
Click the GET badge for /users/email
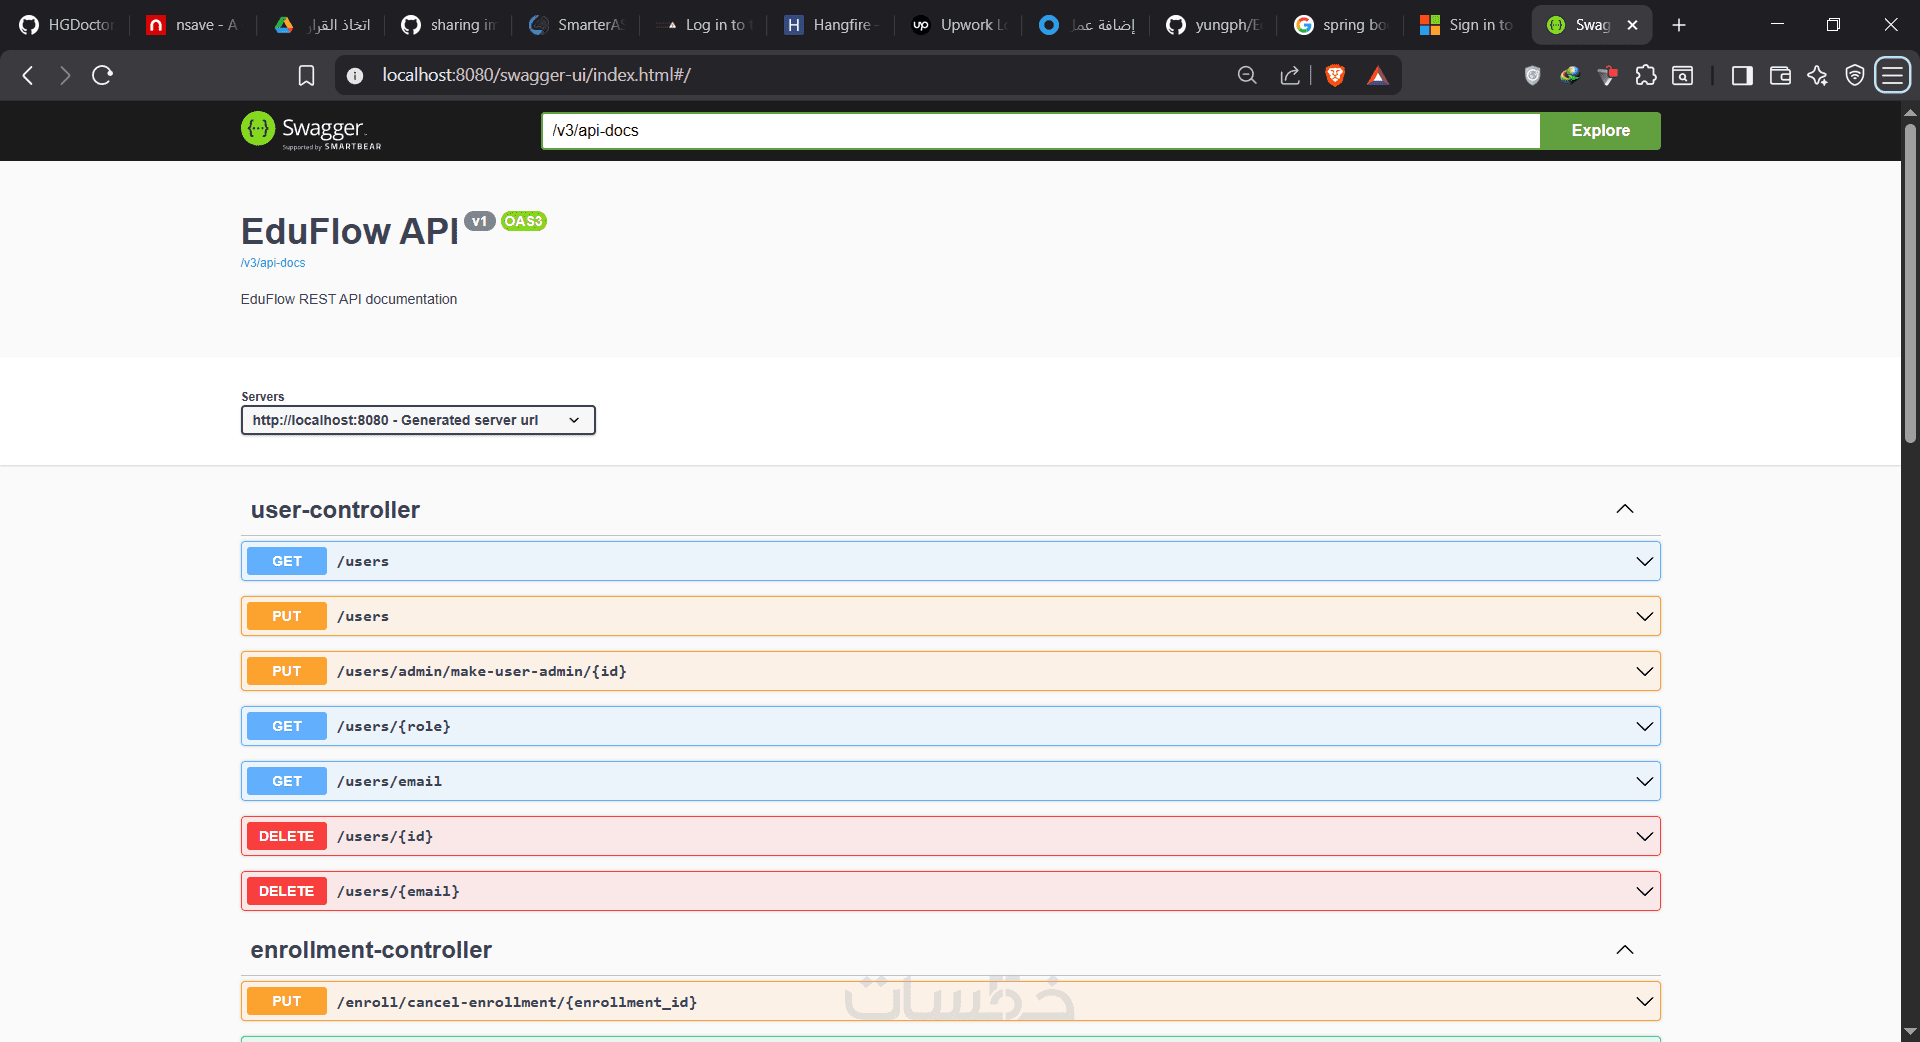287,781
